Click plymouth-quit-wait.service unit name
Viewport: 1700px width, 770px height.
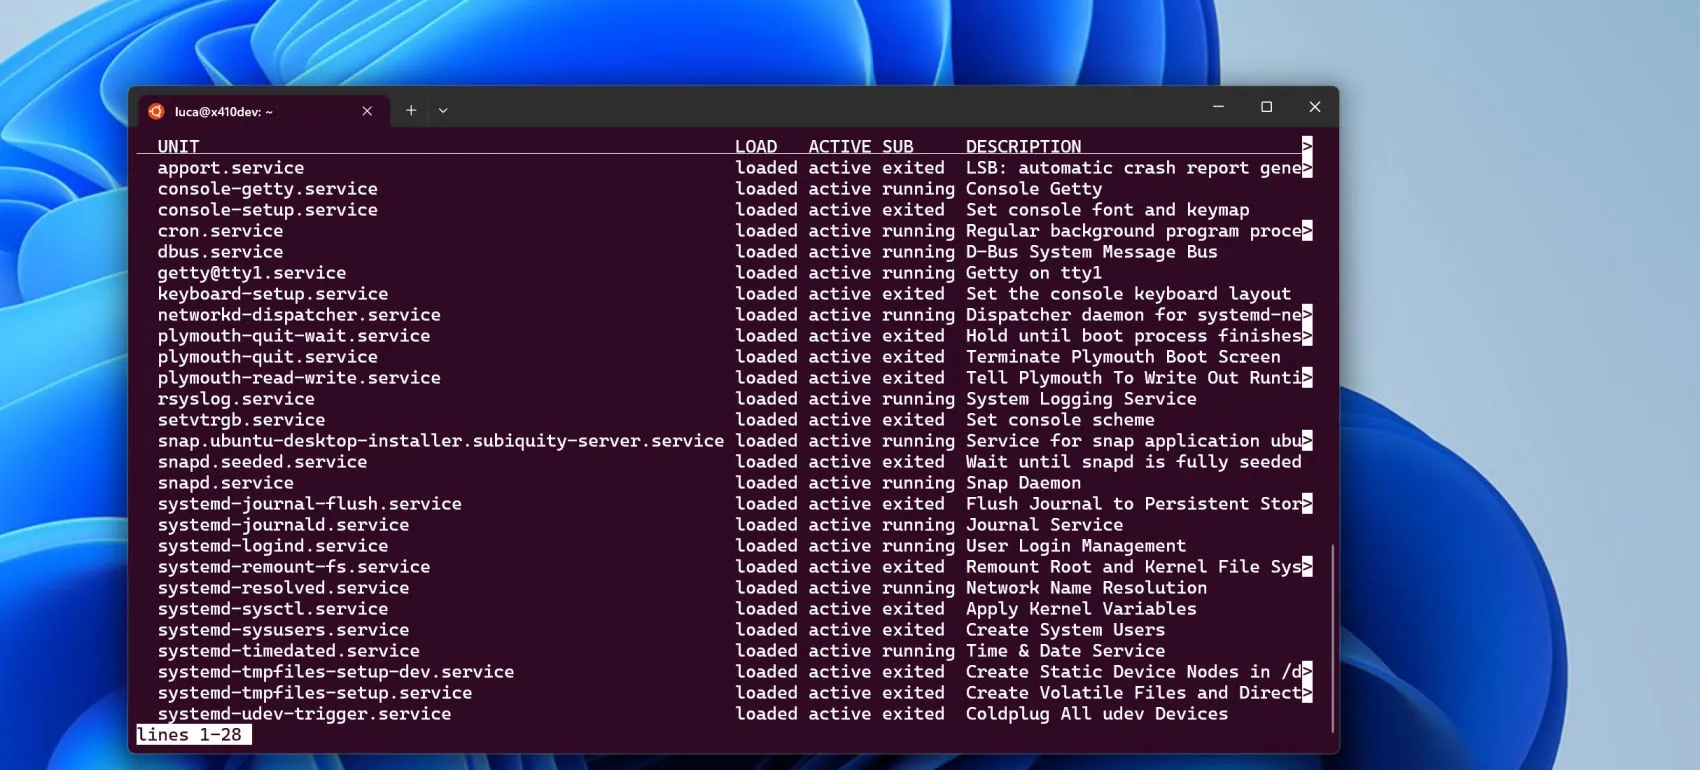(x=293, y=336)
